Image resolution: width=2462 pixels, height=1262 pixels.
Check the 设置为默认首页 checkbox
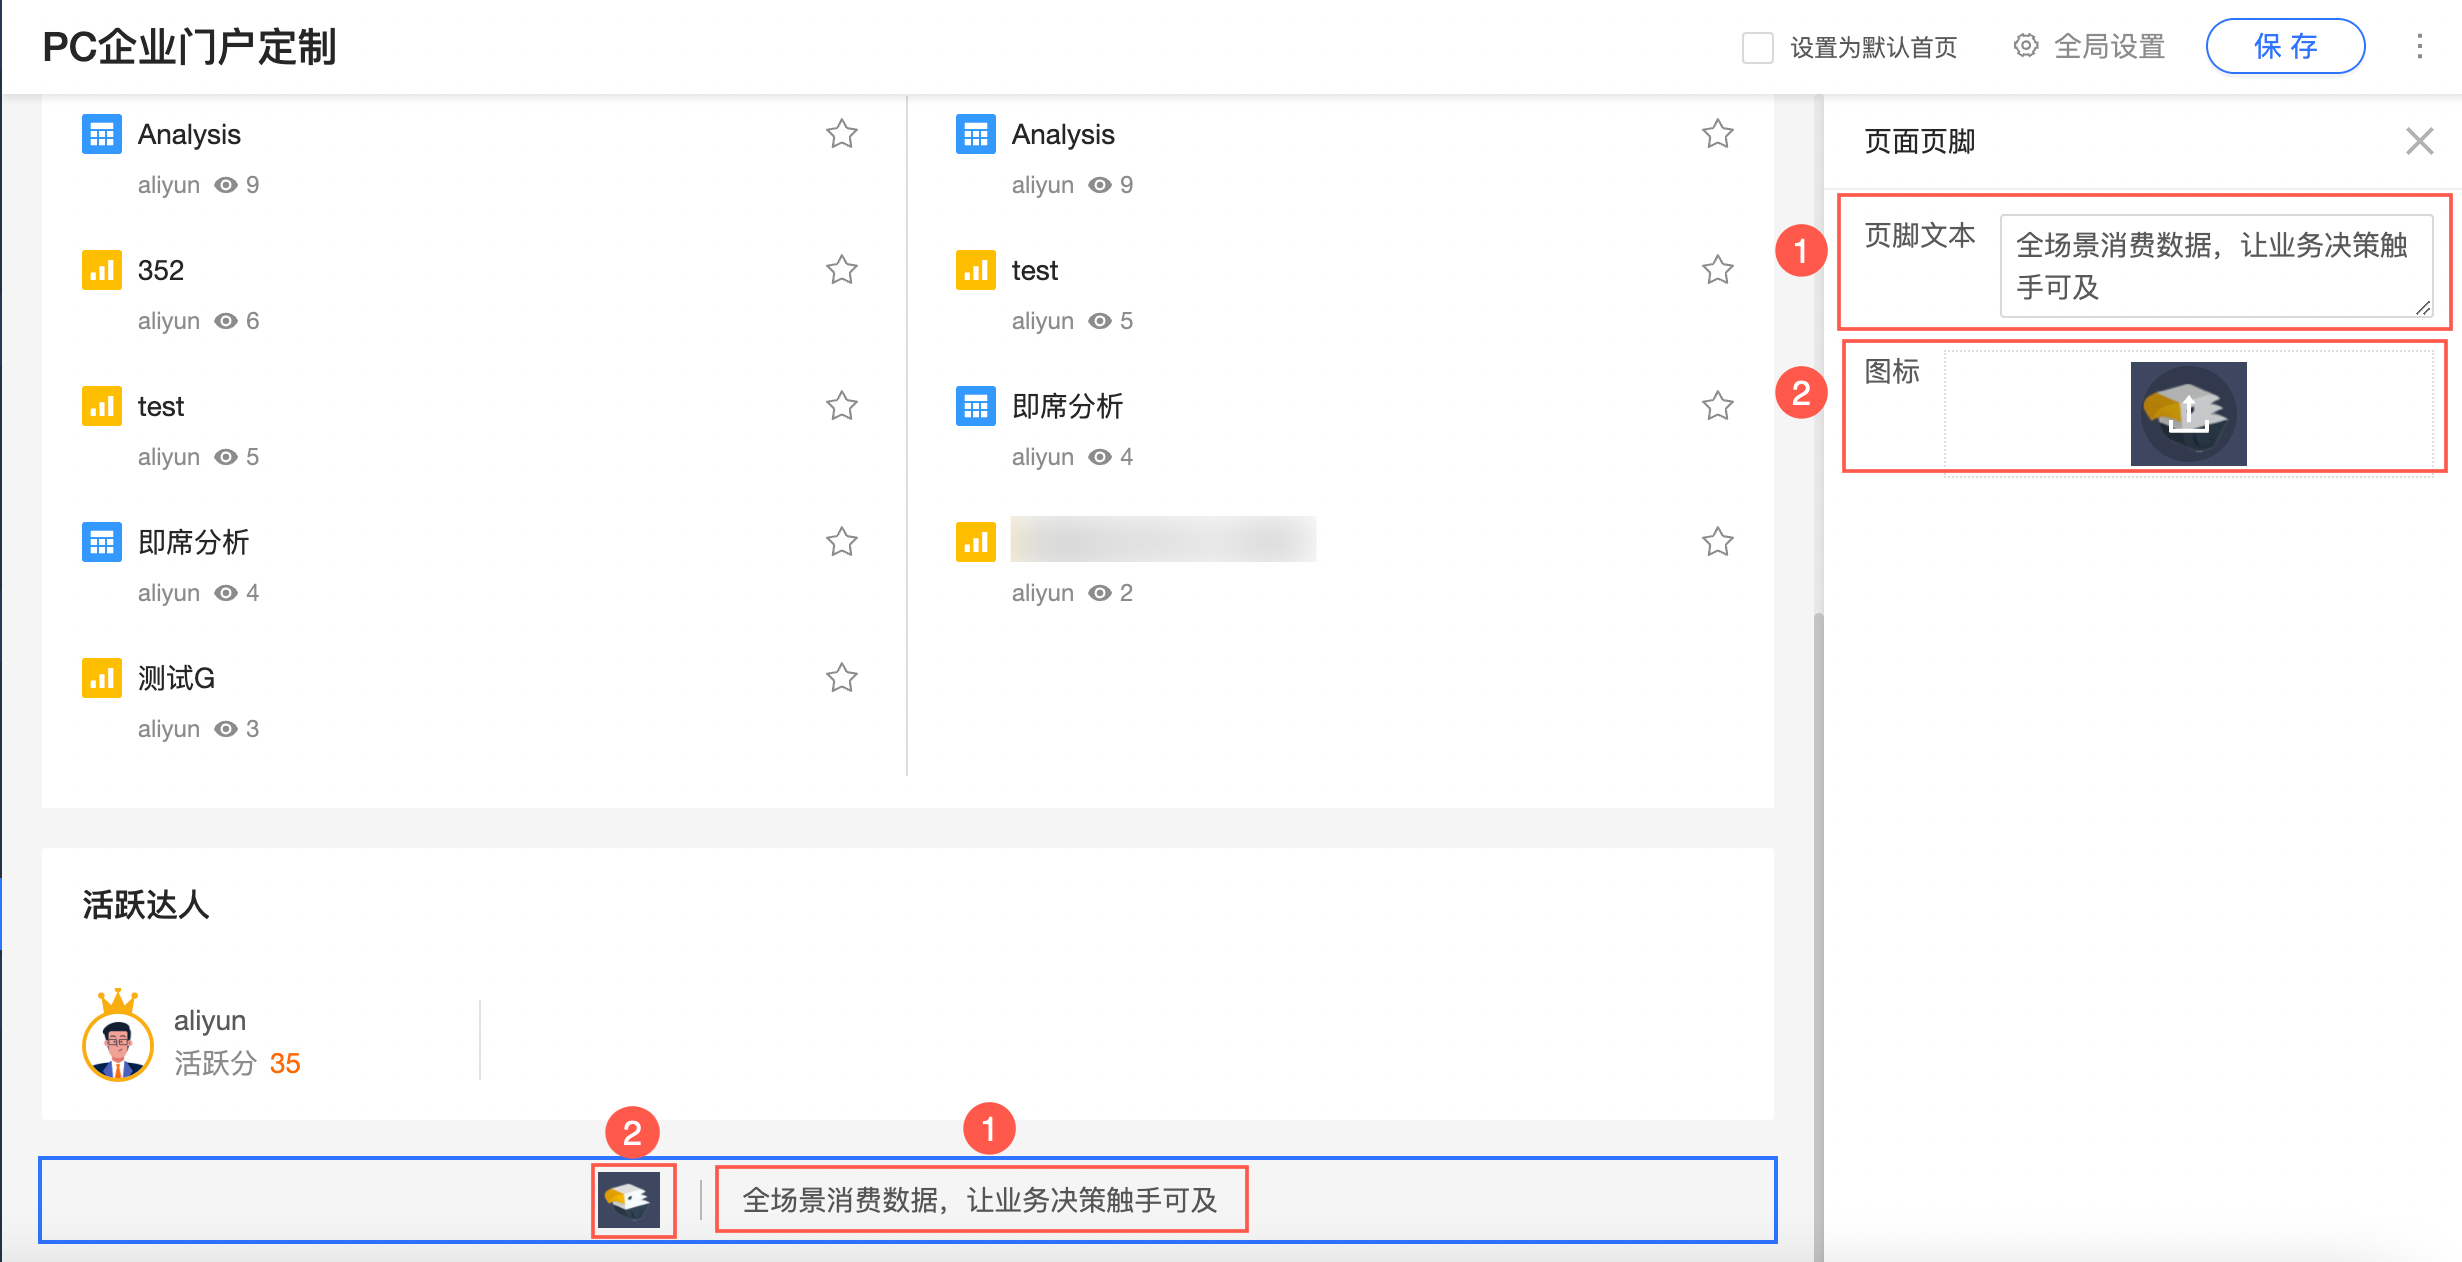(1757, 47)
